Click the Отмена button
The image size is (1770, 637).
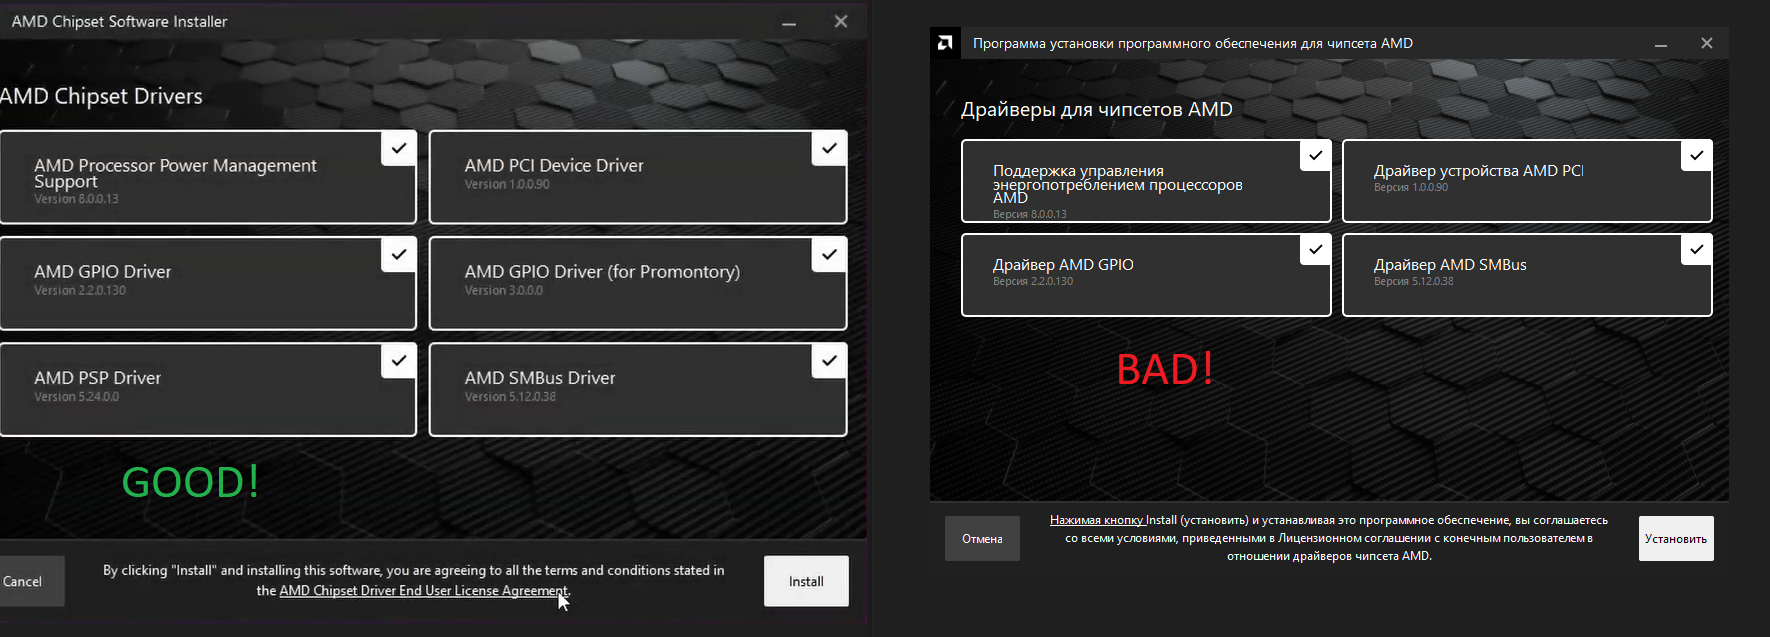point(982,539)
